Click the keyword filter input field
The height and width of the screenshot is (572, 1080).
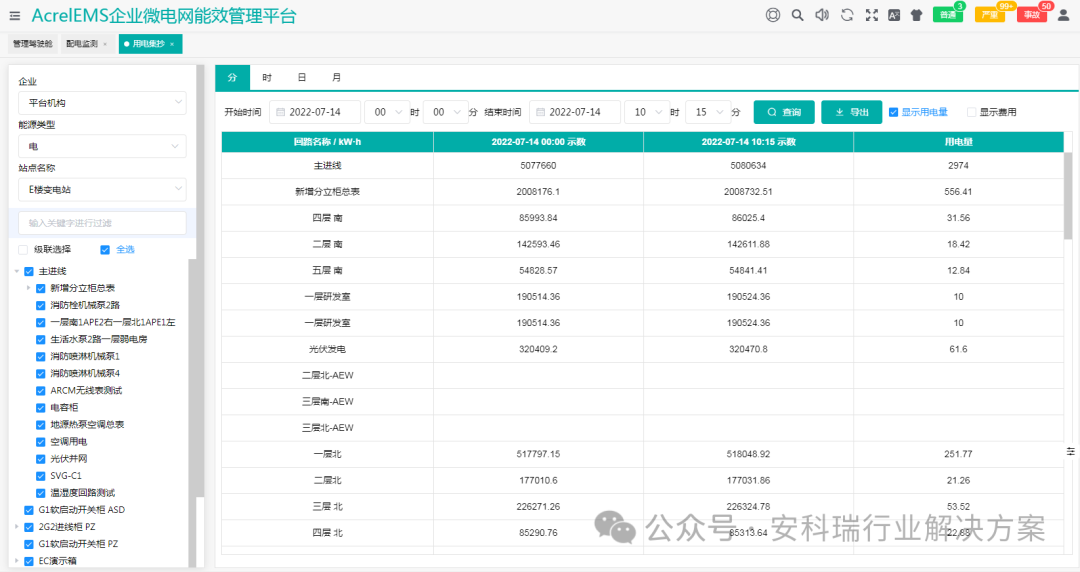click(x=102, y=223)
